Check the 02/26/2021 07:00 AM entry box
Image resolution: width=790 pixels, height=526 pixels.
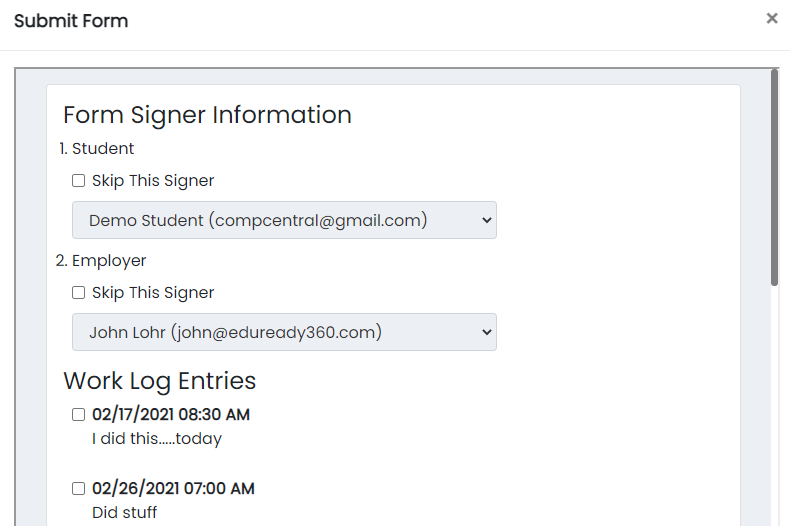[x=79, y=488]
